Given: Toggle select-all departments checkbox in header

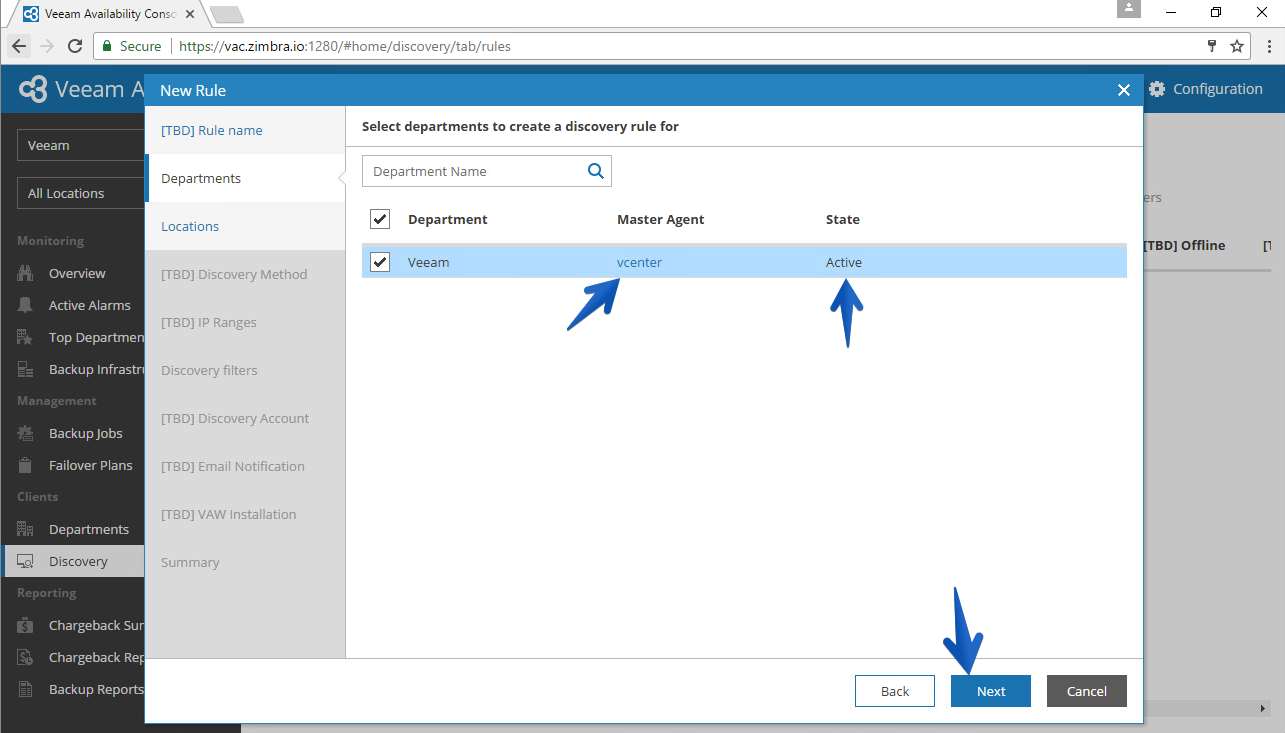Looking at the screenshot, I should 380,219.
